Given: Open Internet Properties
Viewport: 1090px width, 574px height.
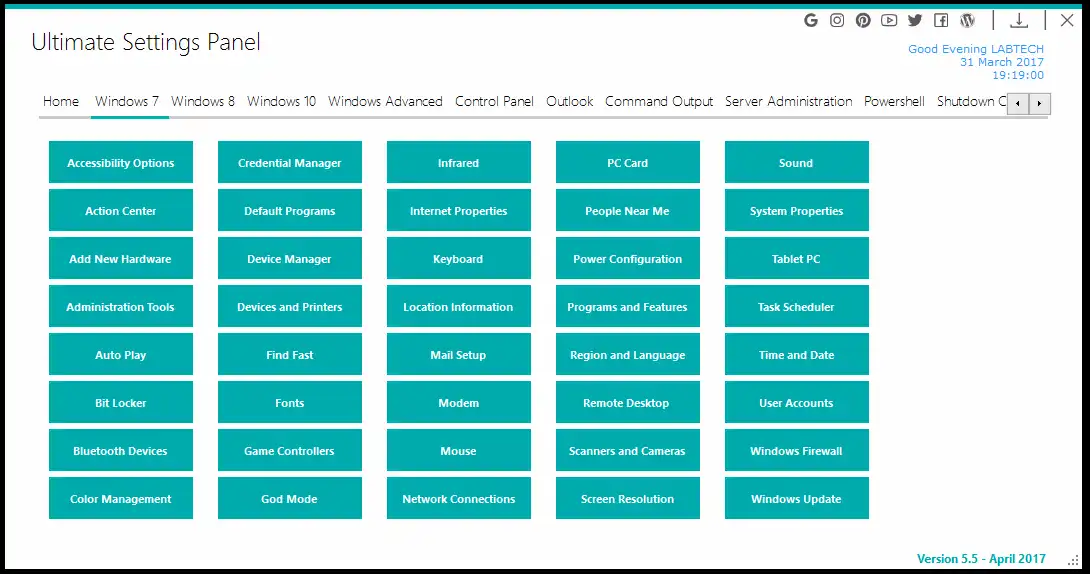Looking at the screenshot, I should point(459,211).
